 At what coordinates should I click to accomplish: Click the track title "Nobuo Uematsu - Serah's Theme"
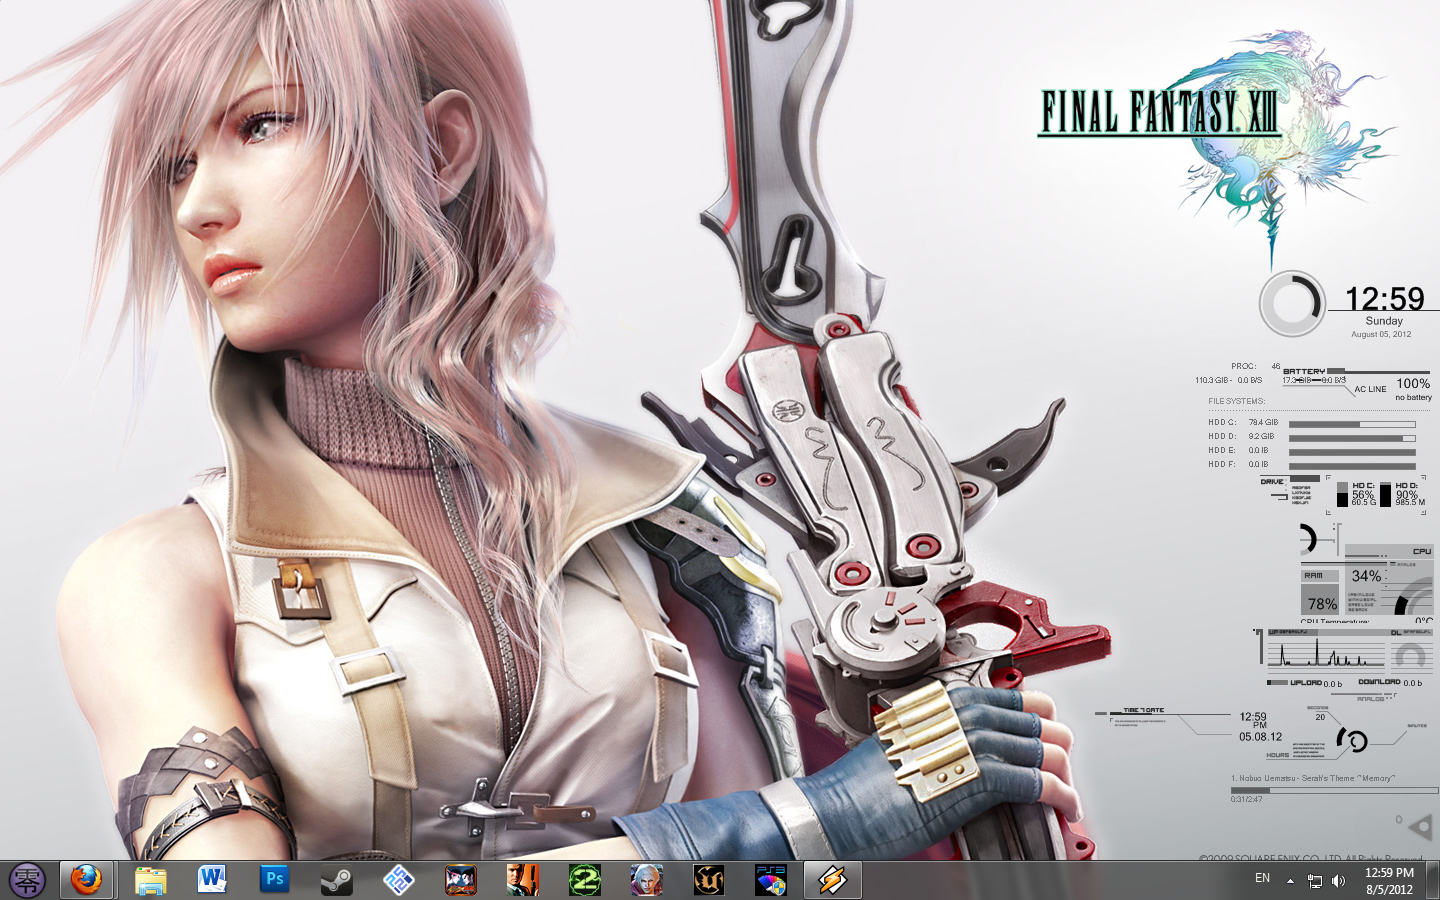pos(1313,778)
